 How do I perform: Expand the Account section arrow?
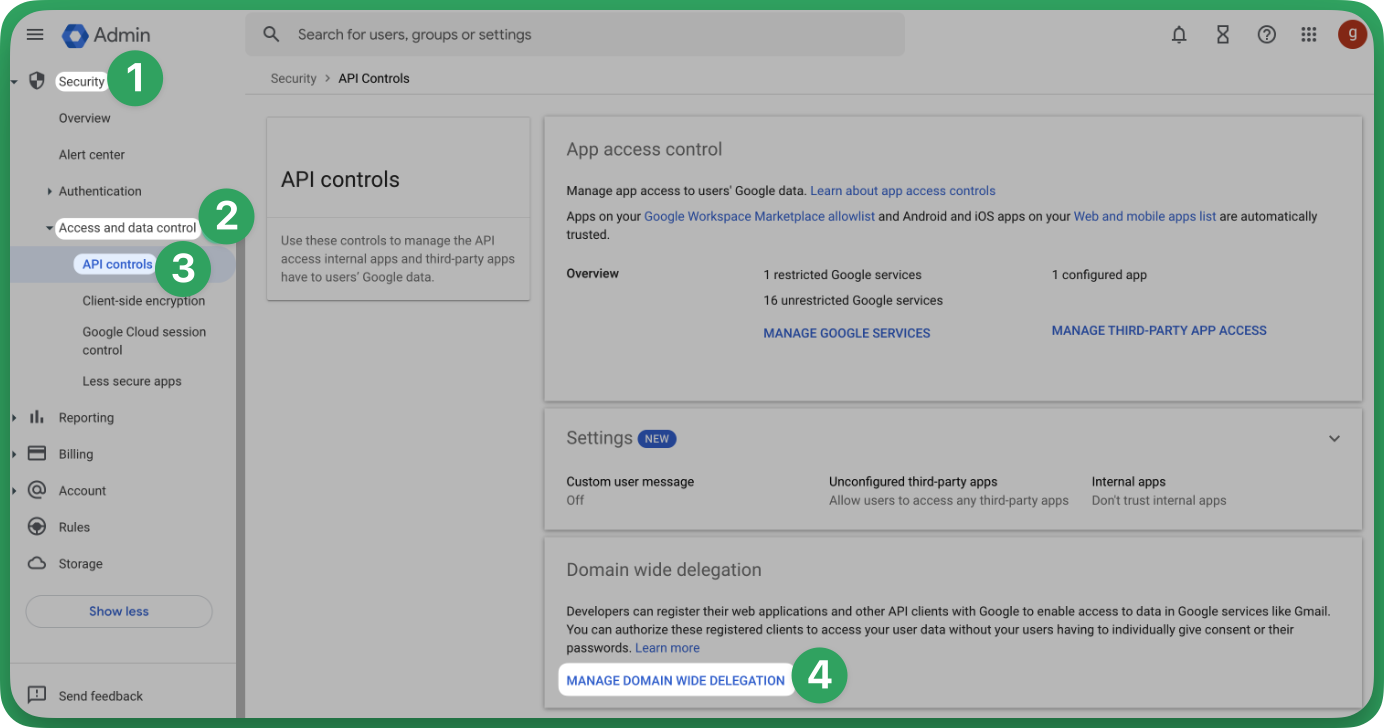(x=14, y=491)
